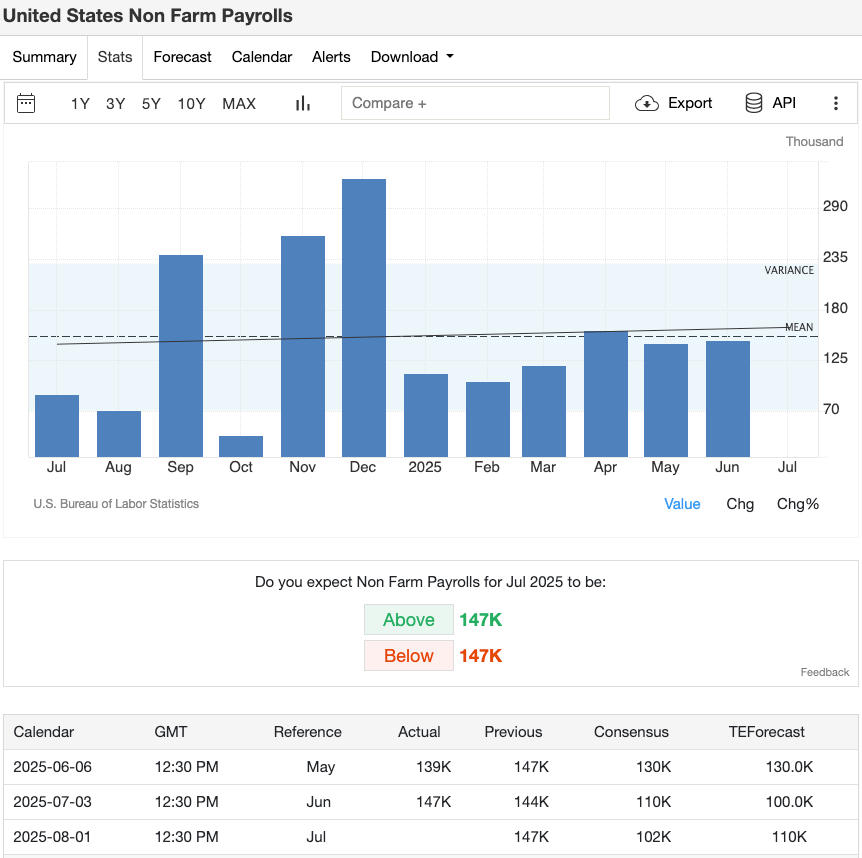Open the calendar date range icon
Image resolution: width=862 pixels, height=858 pixels.
click(27, 103)
